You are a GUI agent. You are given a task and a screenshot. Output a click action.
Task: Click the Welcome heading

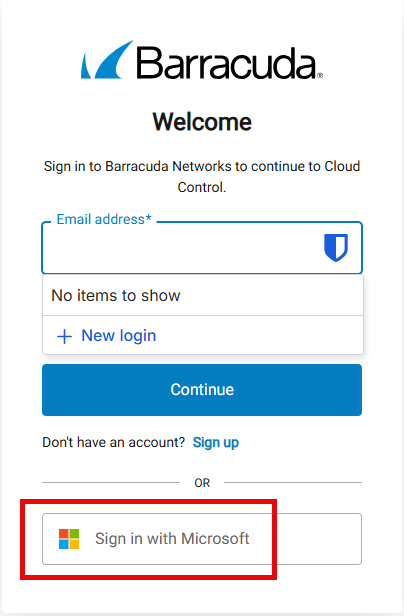[202, 122]
